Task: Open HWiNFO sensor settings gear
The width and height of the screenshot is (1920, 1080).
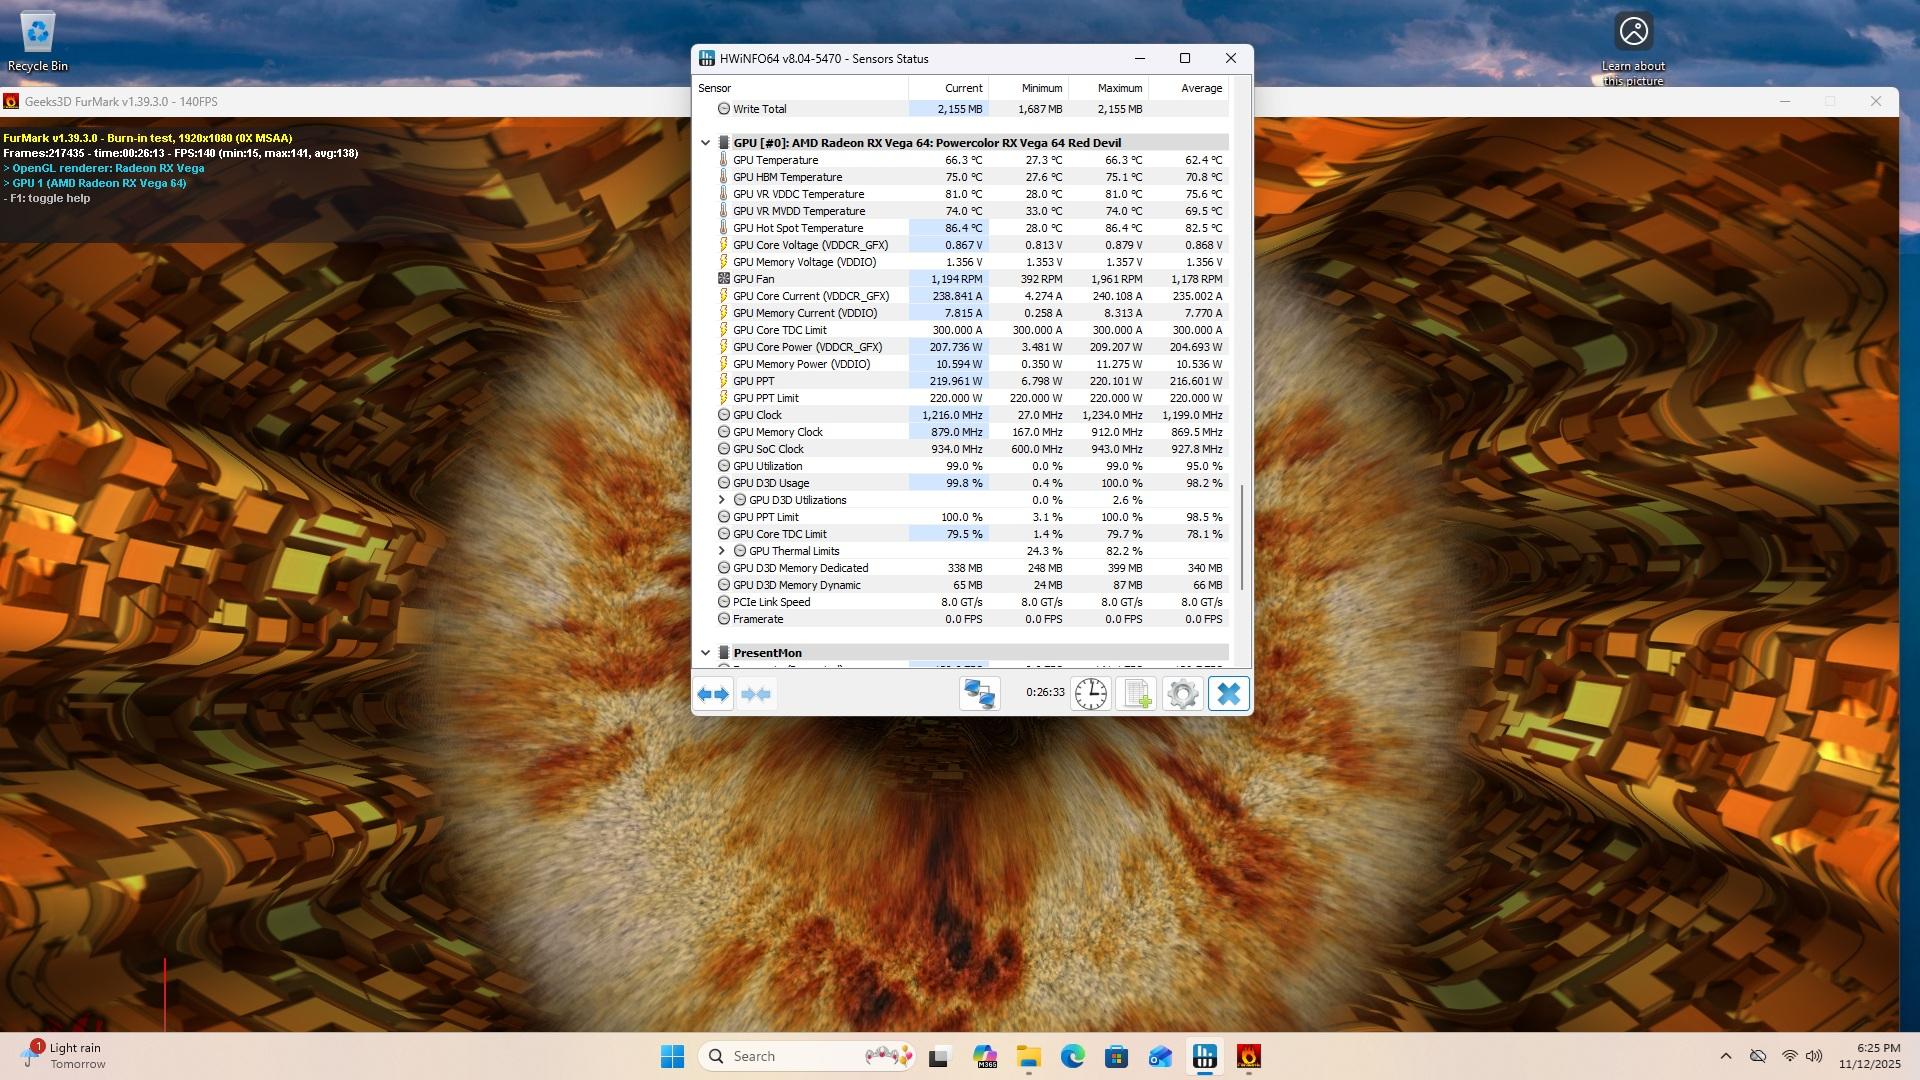Action: 1183,694
